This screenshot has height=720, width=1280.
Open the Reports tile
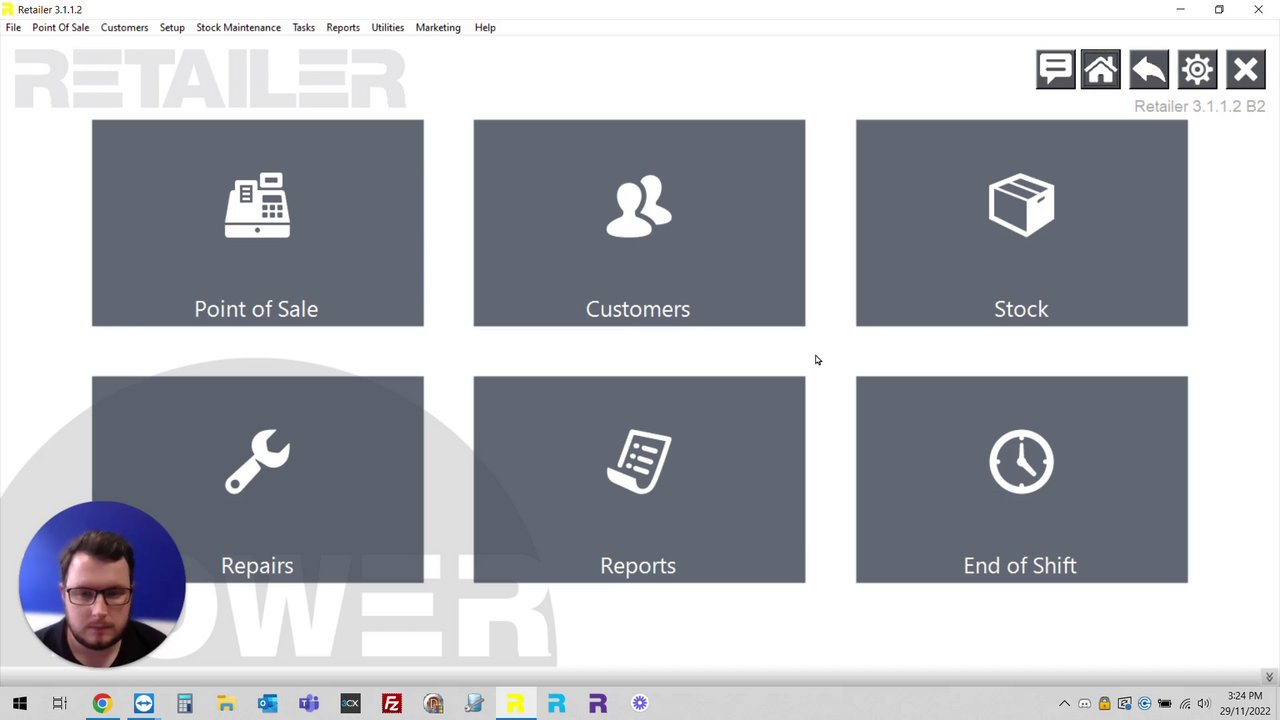point(639,480)
